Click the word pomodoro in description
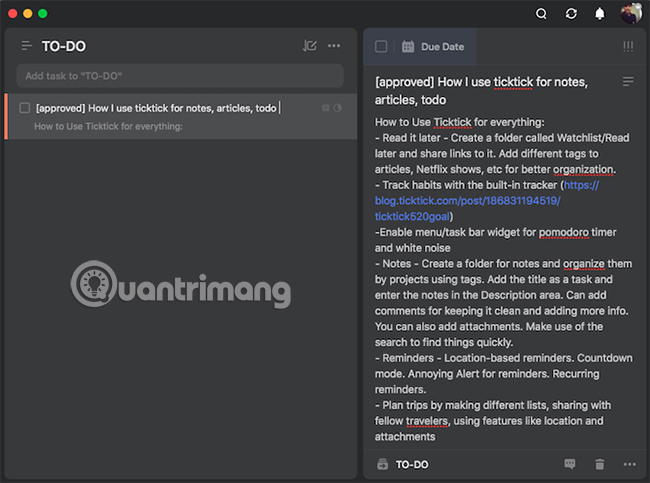The image size is (650, 483). point(564,232)
